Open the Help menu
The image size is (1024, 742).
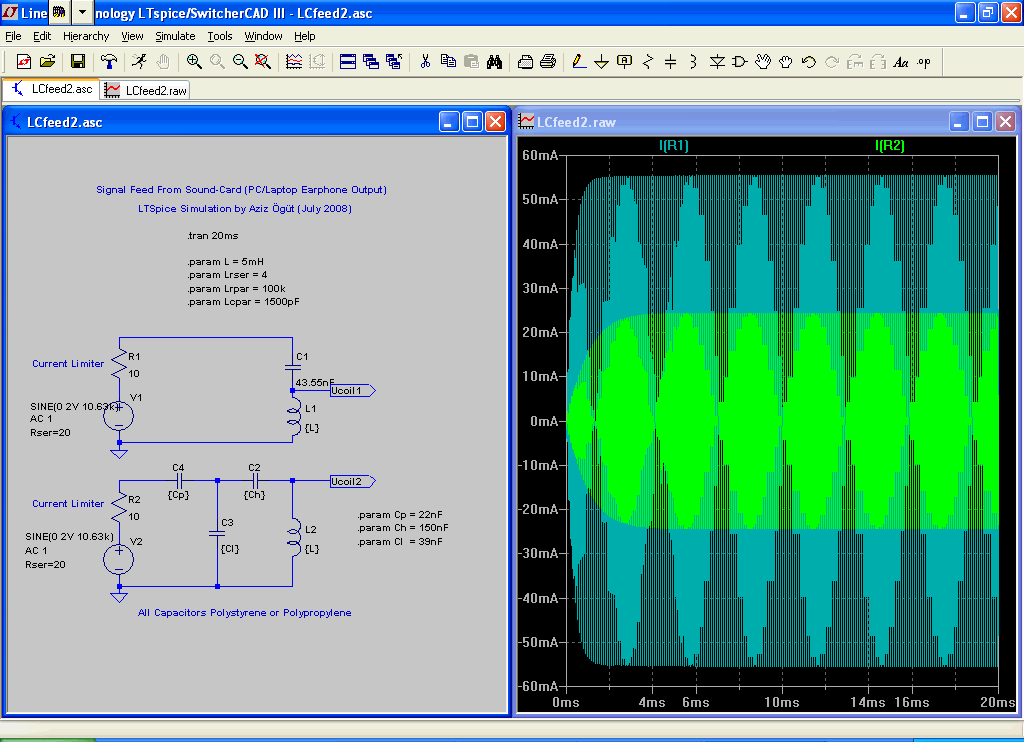pyautogui.click(x=304, y=36)
